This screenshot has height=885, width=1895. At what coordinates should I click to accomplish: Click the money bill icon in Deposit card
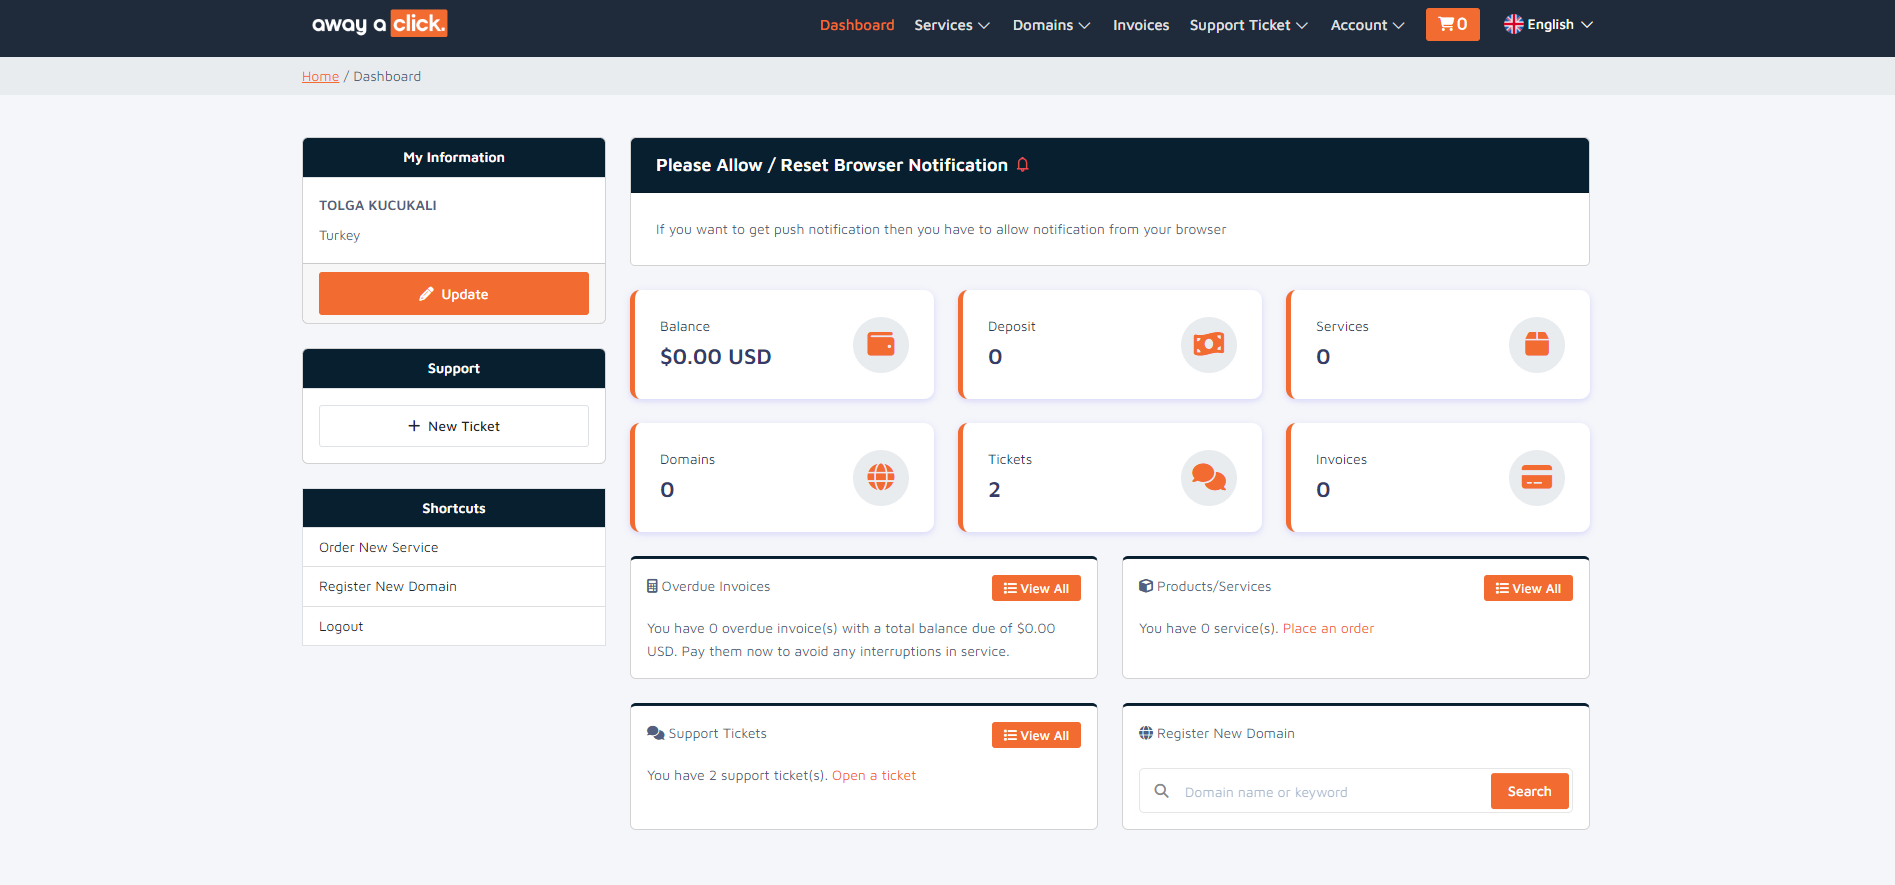[1208, 345]
